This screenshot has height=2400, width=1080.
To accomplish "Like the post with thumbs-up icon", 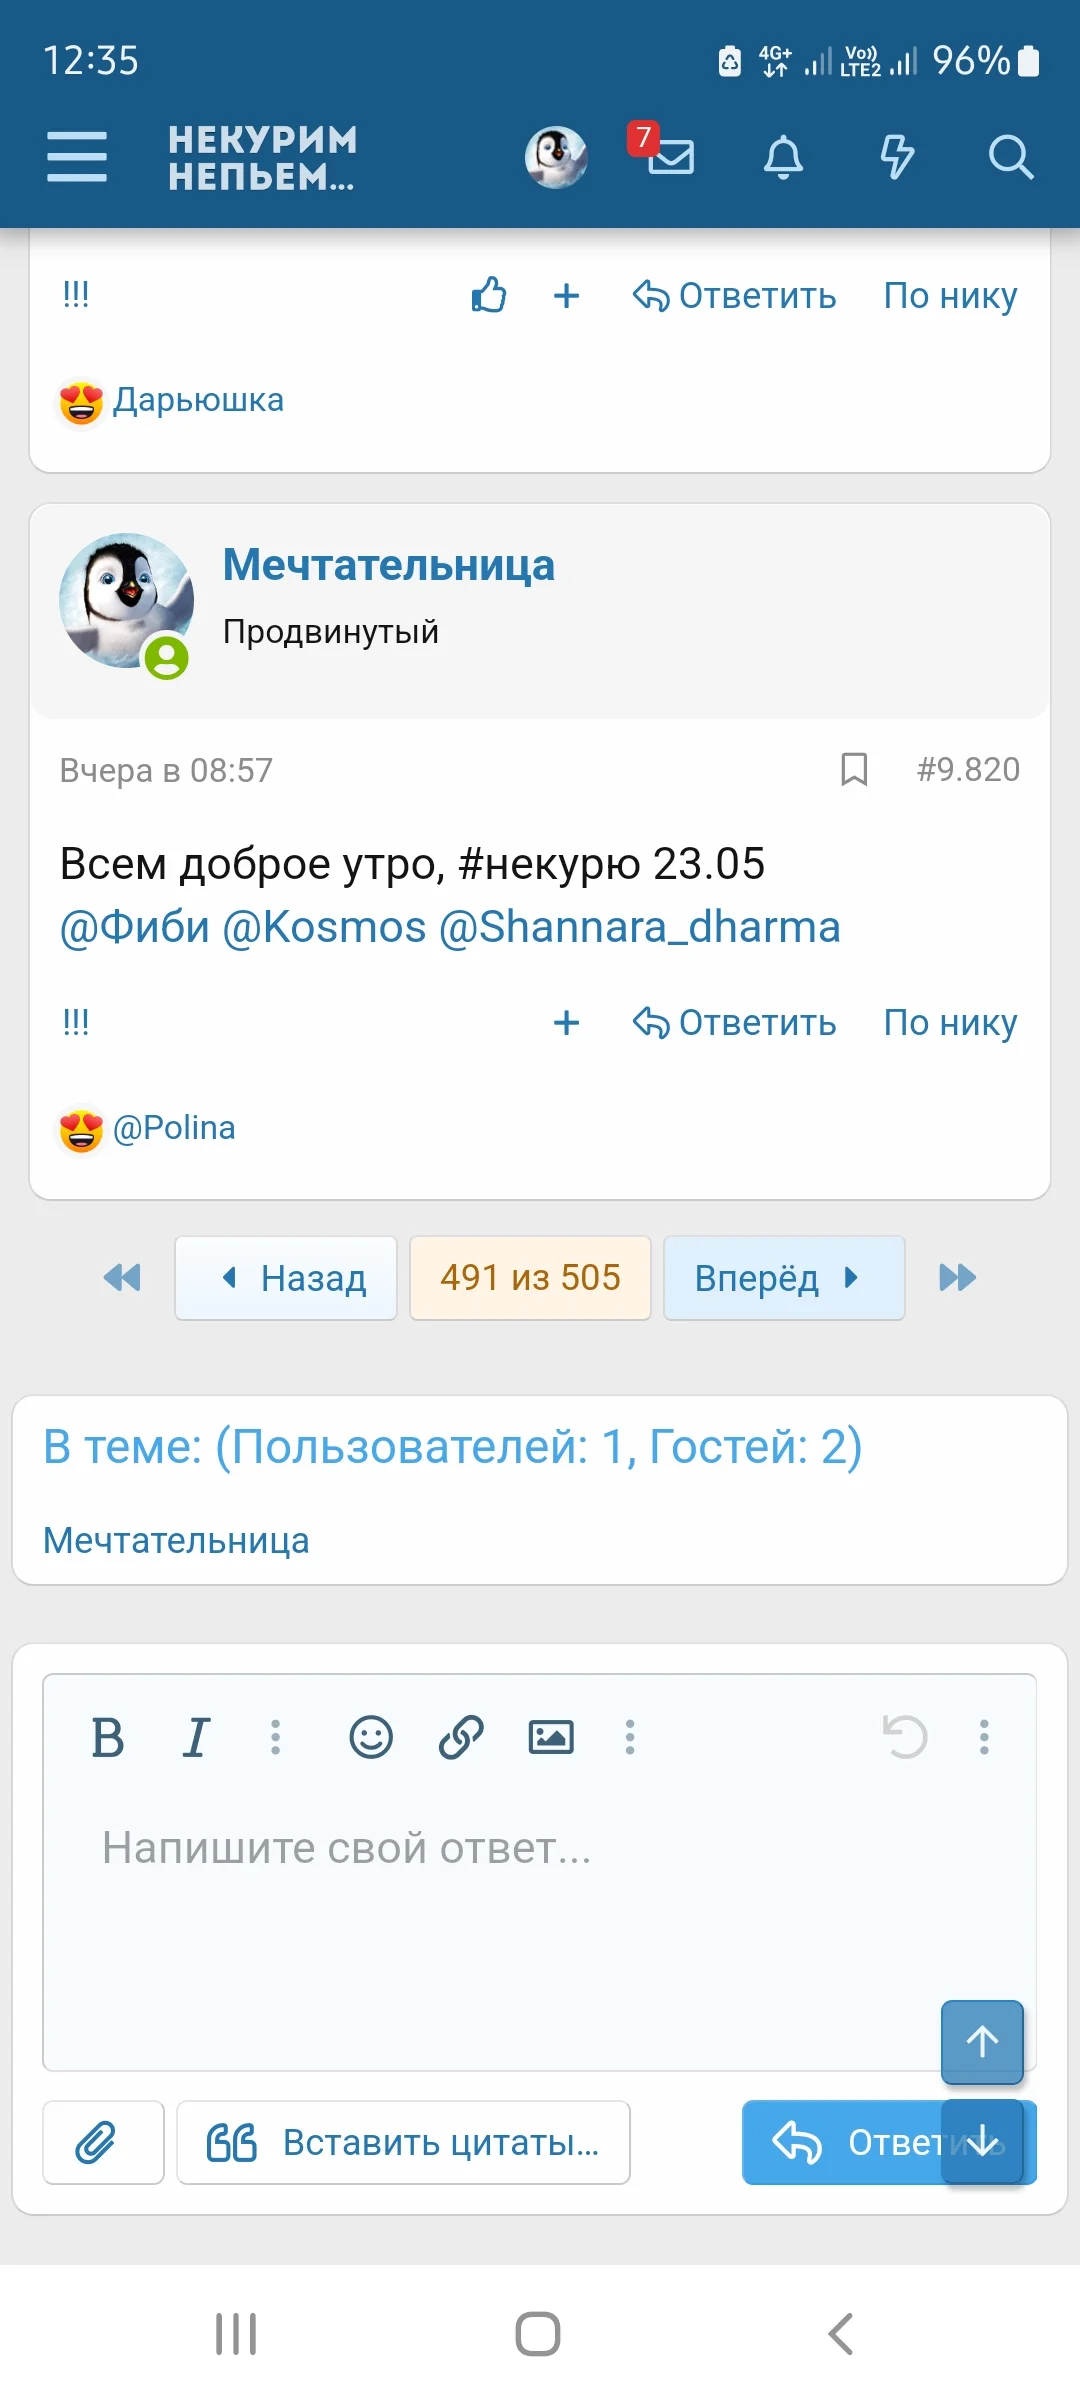I will point(489,295).
